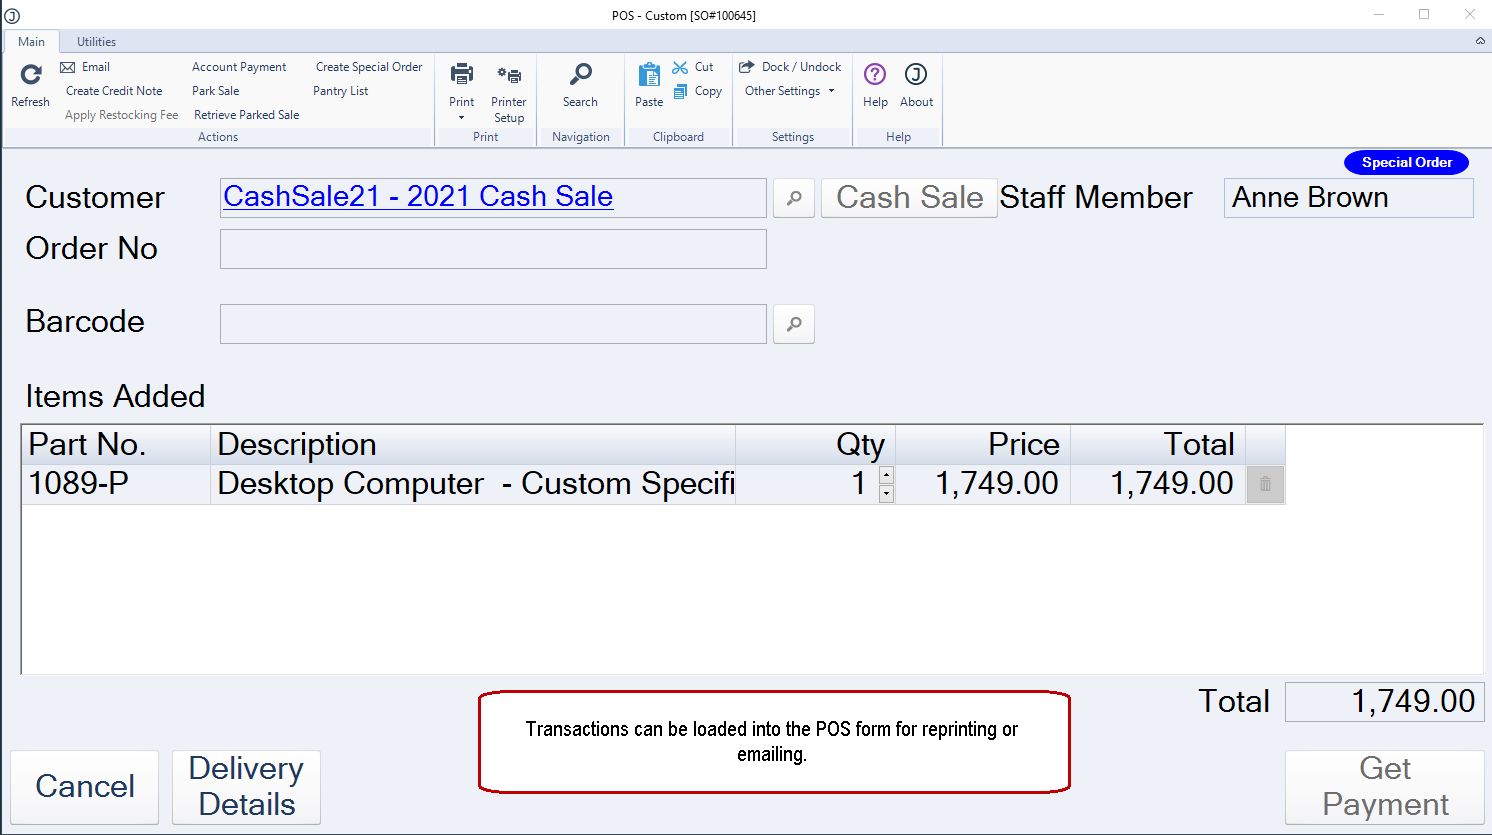The image size is (1492, 835).
Task: Click Apply Restocking Fee
Action: point(121,115)
